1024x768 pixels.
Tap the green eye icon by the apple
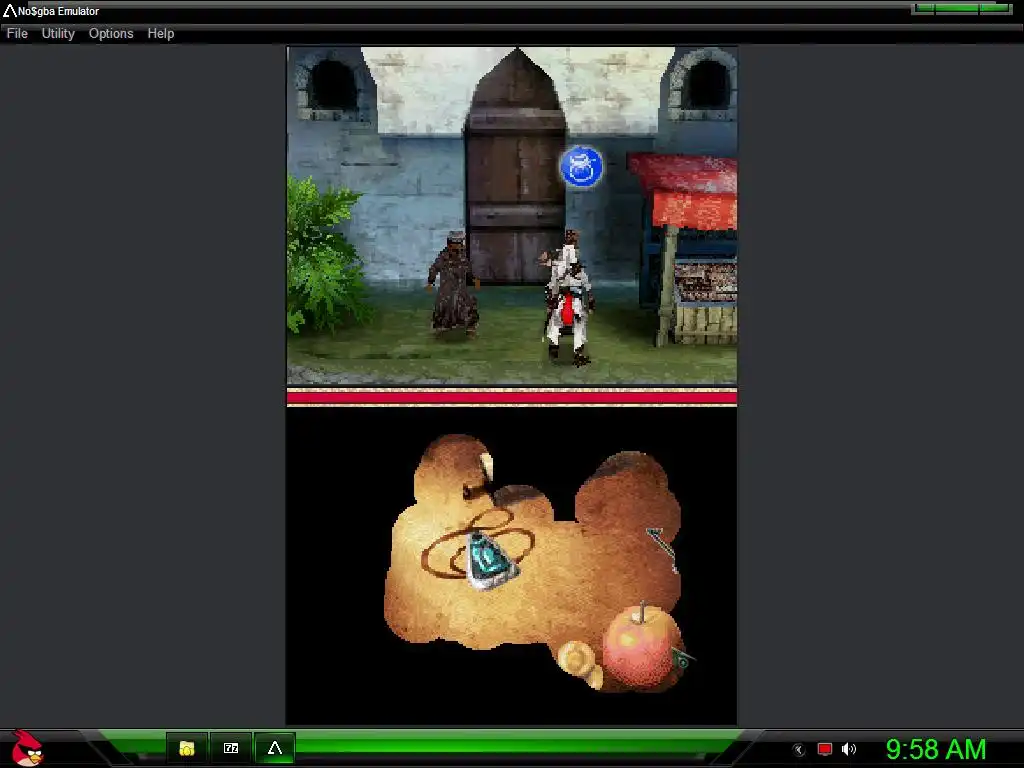[683, 658]
